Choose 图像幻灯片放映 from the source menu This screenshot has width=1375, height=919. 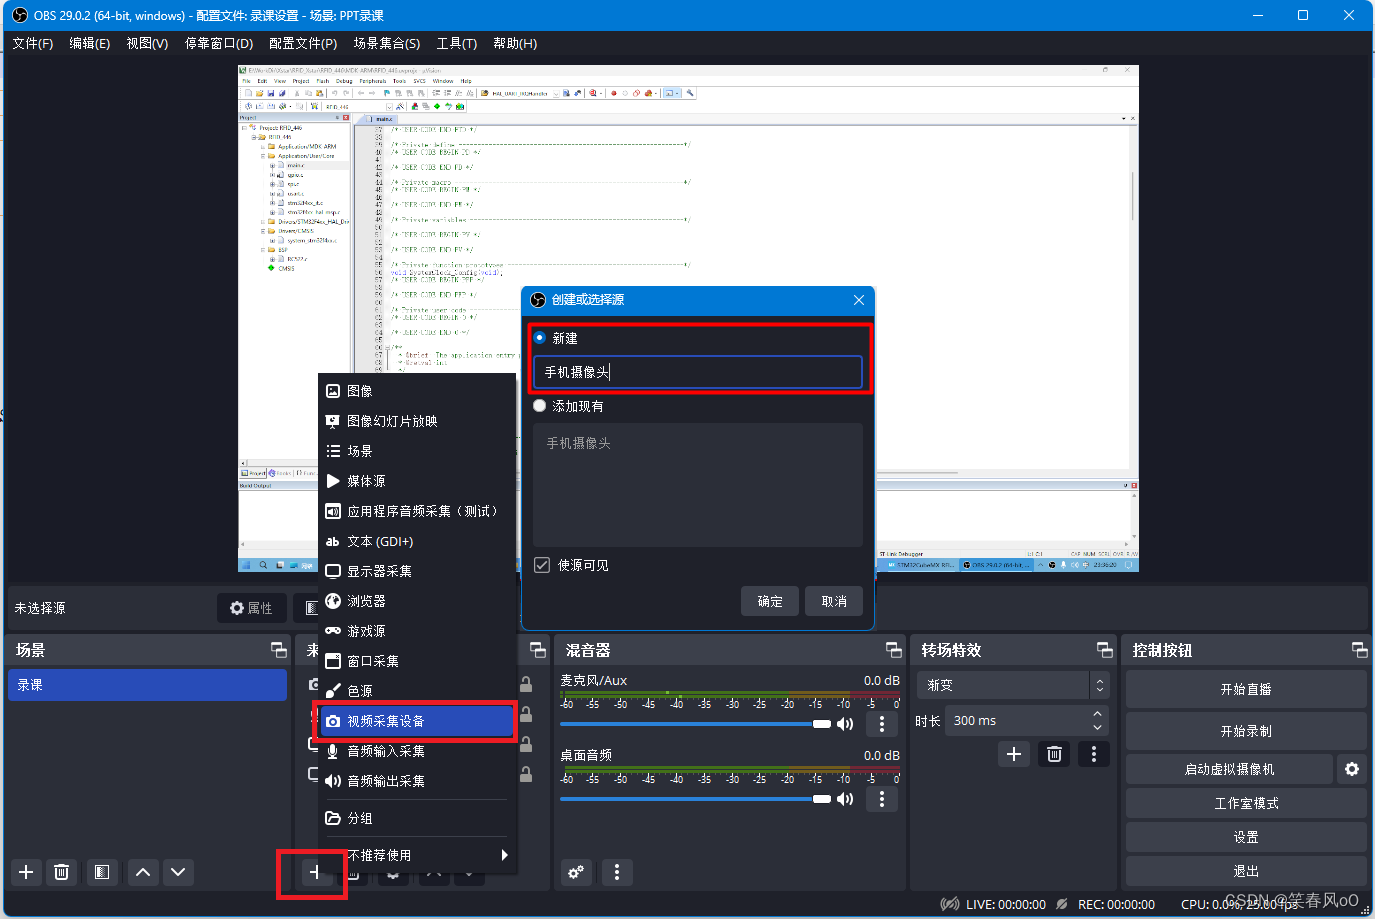(x=418, y=421)
